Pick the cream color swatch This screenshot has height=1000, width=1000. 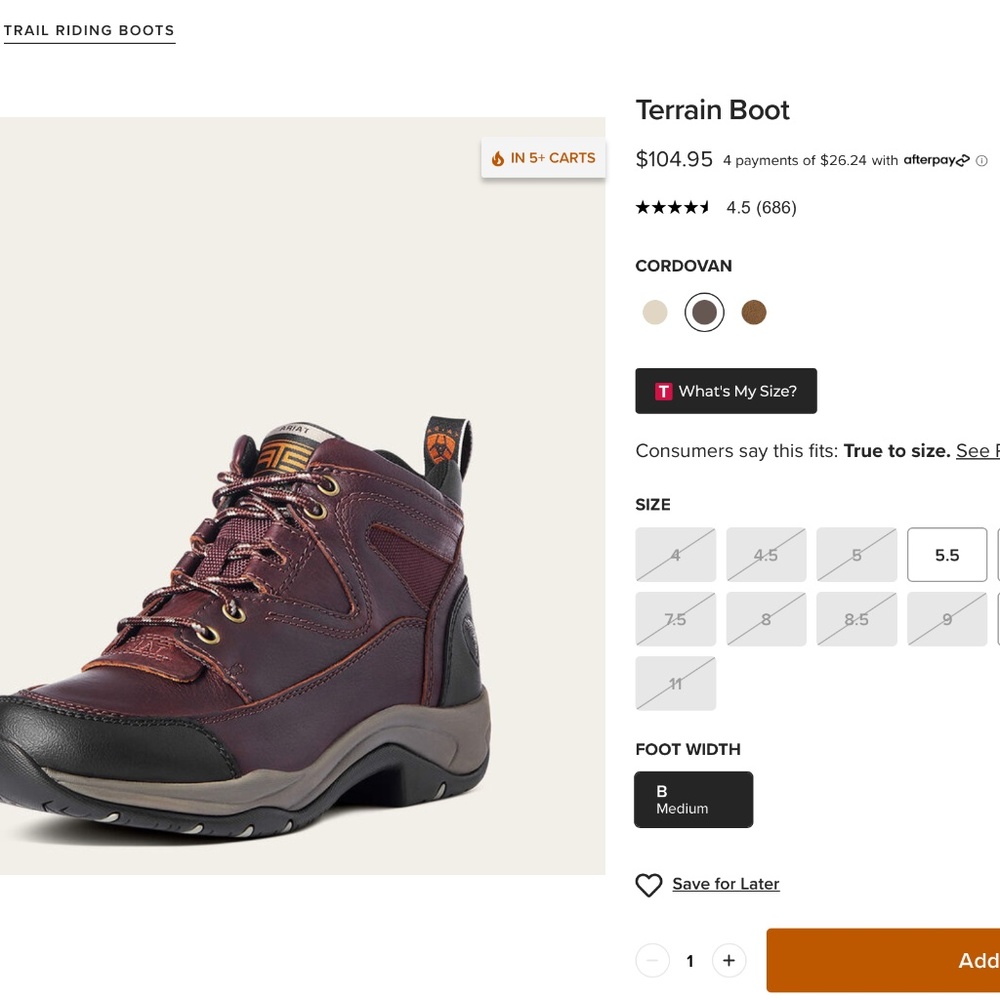[655, 312]
